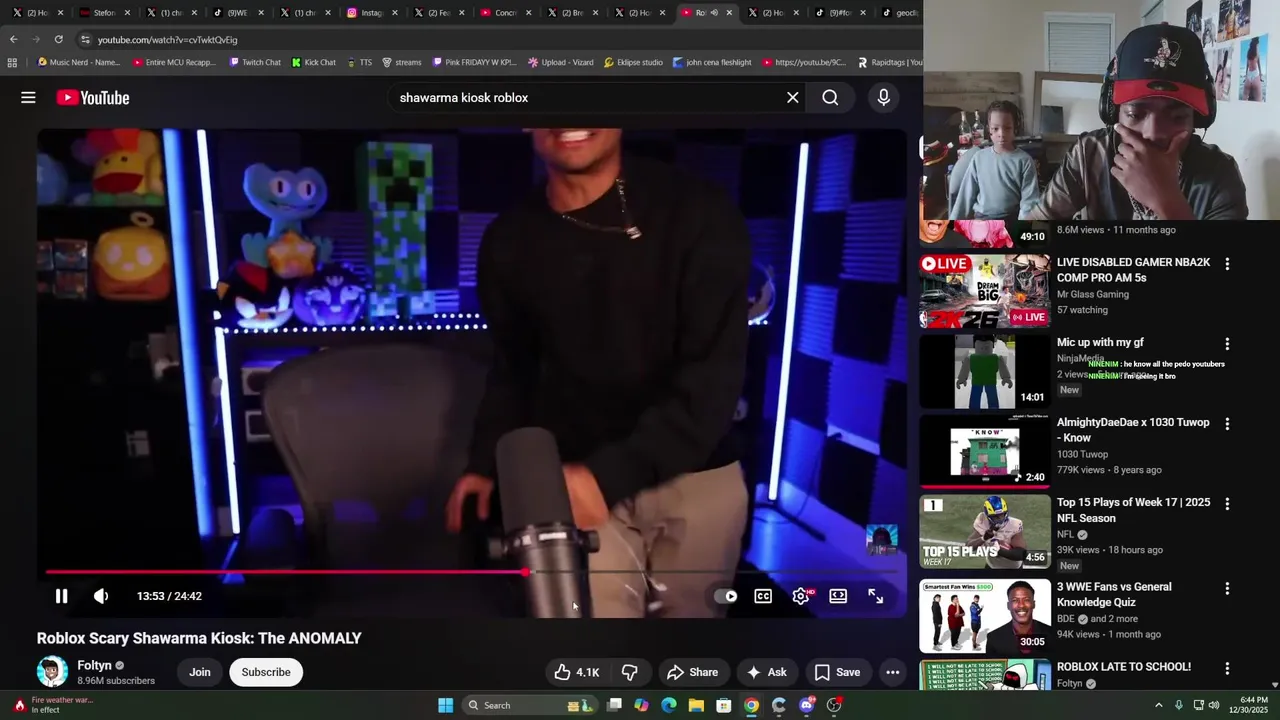Open the Twitch Chat bookmark
The image size is (1280, 720).
[255, 62]
